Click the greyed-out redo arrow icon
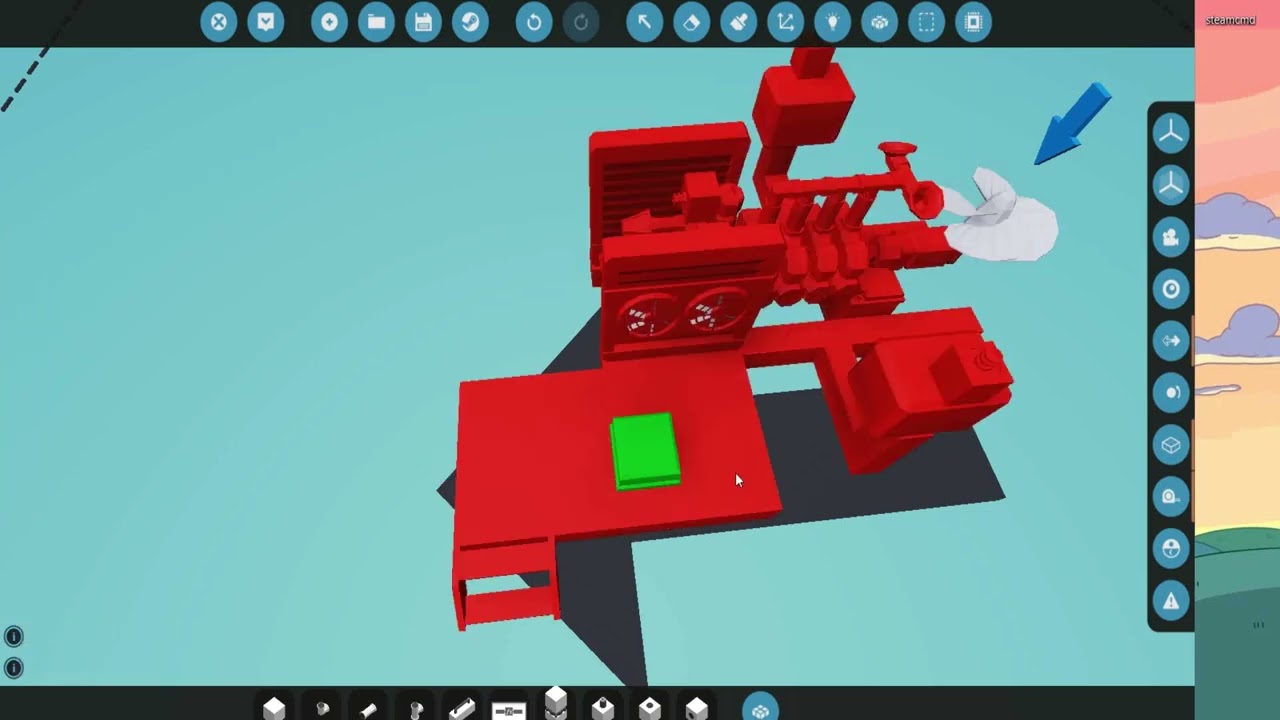Viewport: 1280px width, 720px height. click(x=581, y=22)
